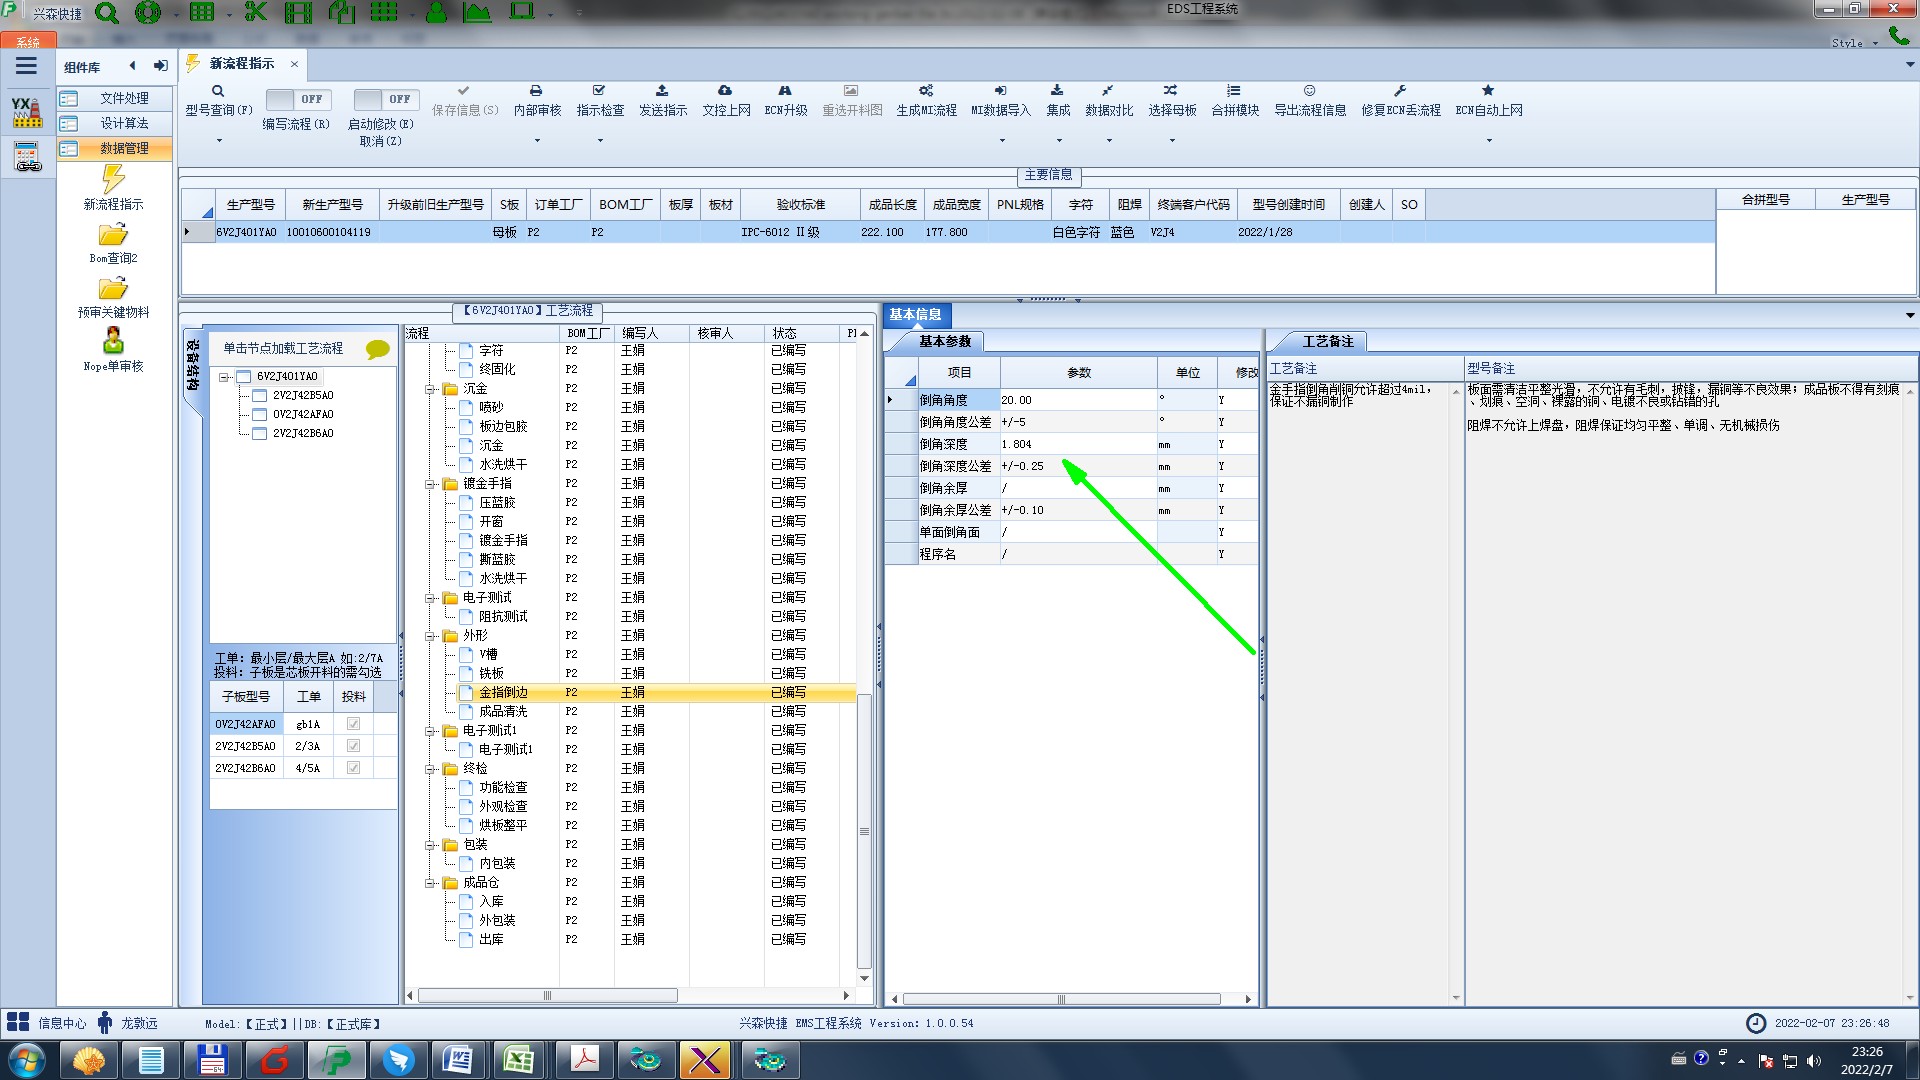Click the 导出流程信息 smiley icon
1920x1080 pixels.
(1309, 91)
